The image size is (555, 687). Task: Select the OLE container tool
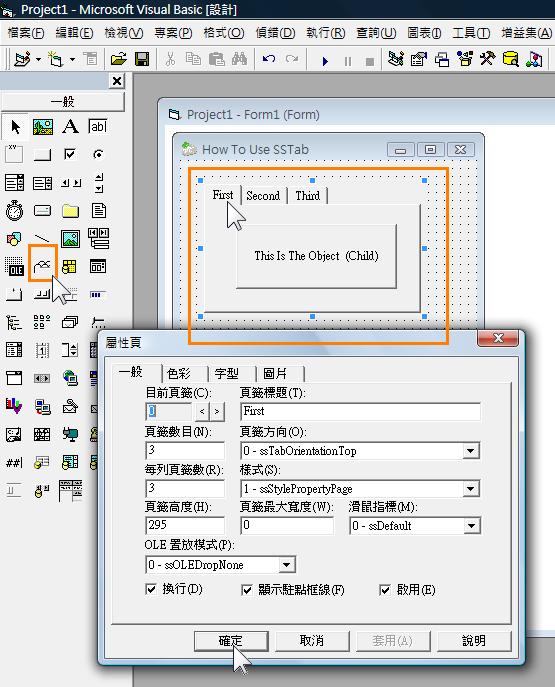coord(14,266)
